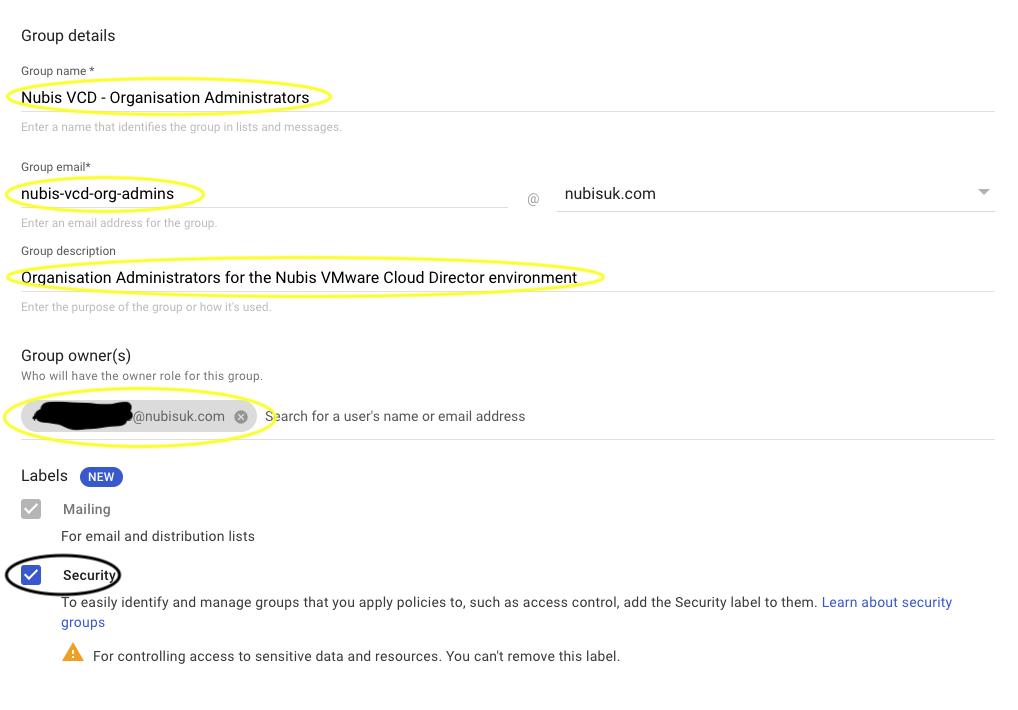
Task: Click 'Who will have the owner role' text
Action: (x=142, y=376)
